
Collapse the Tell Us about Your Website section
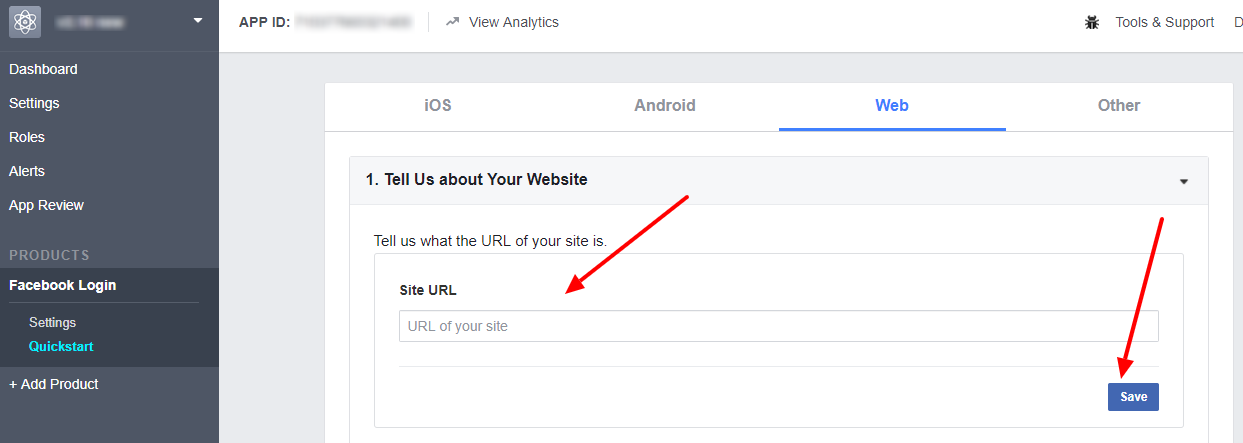(x=1184, y=181)
